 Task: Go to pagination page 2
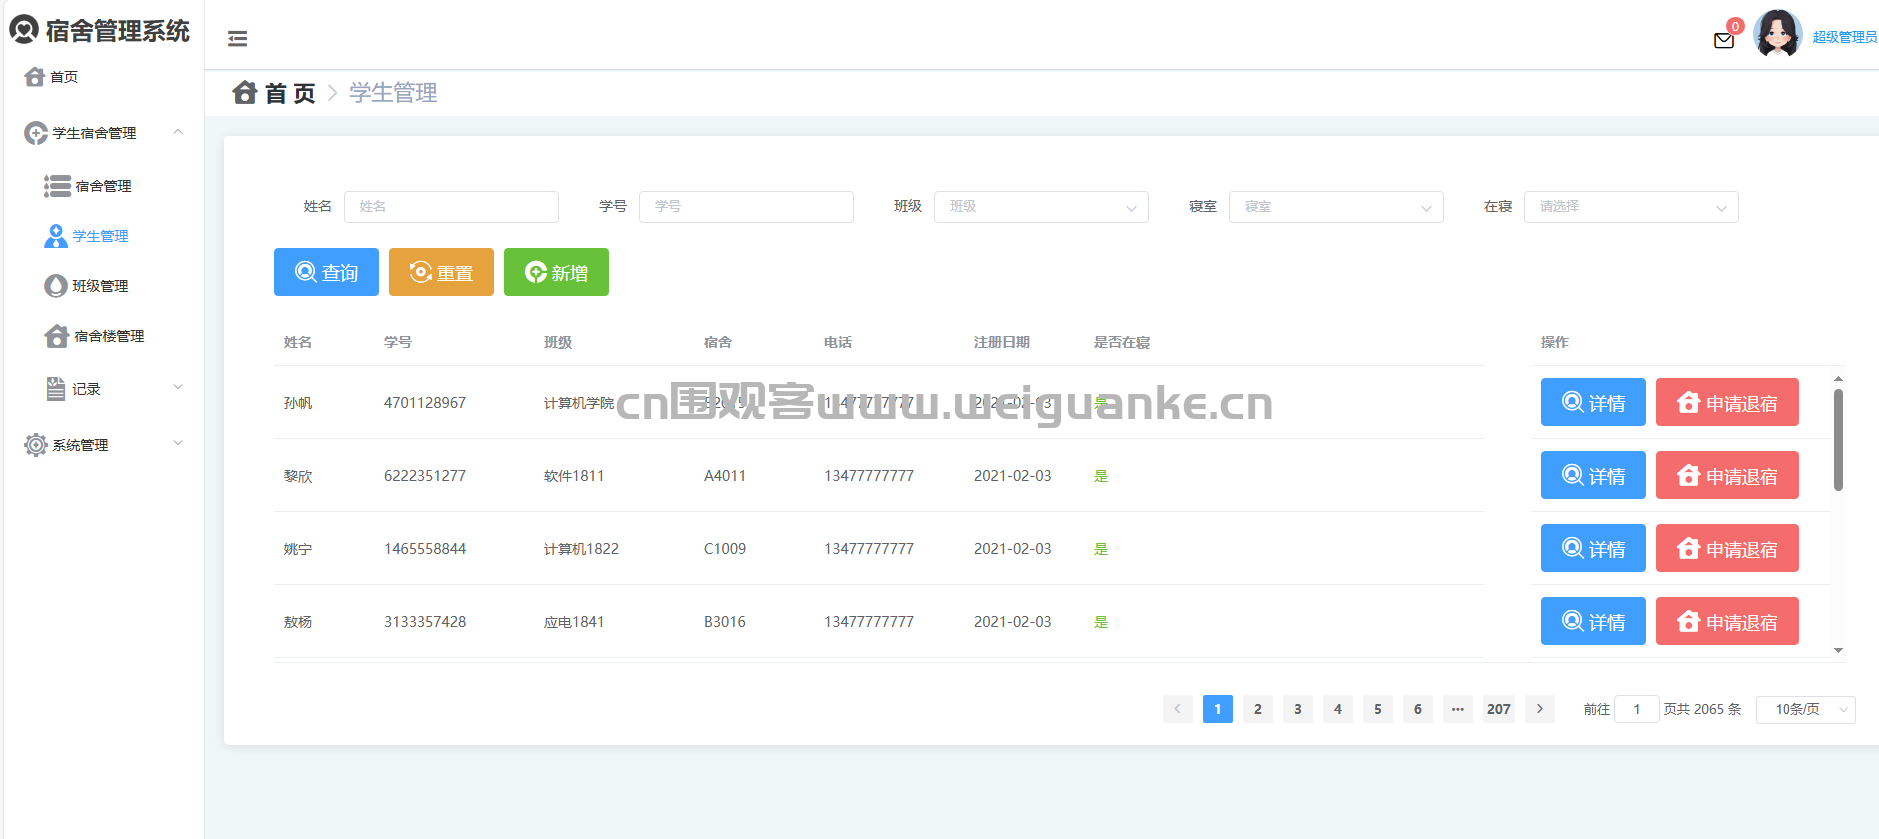tap(1258, 709)
